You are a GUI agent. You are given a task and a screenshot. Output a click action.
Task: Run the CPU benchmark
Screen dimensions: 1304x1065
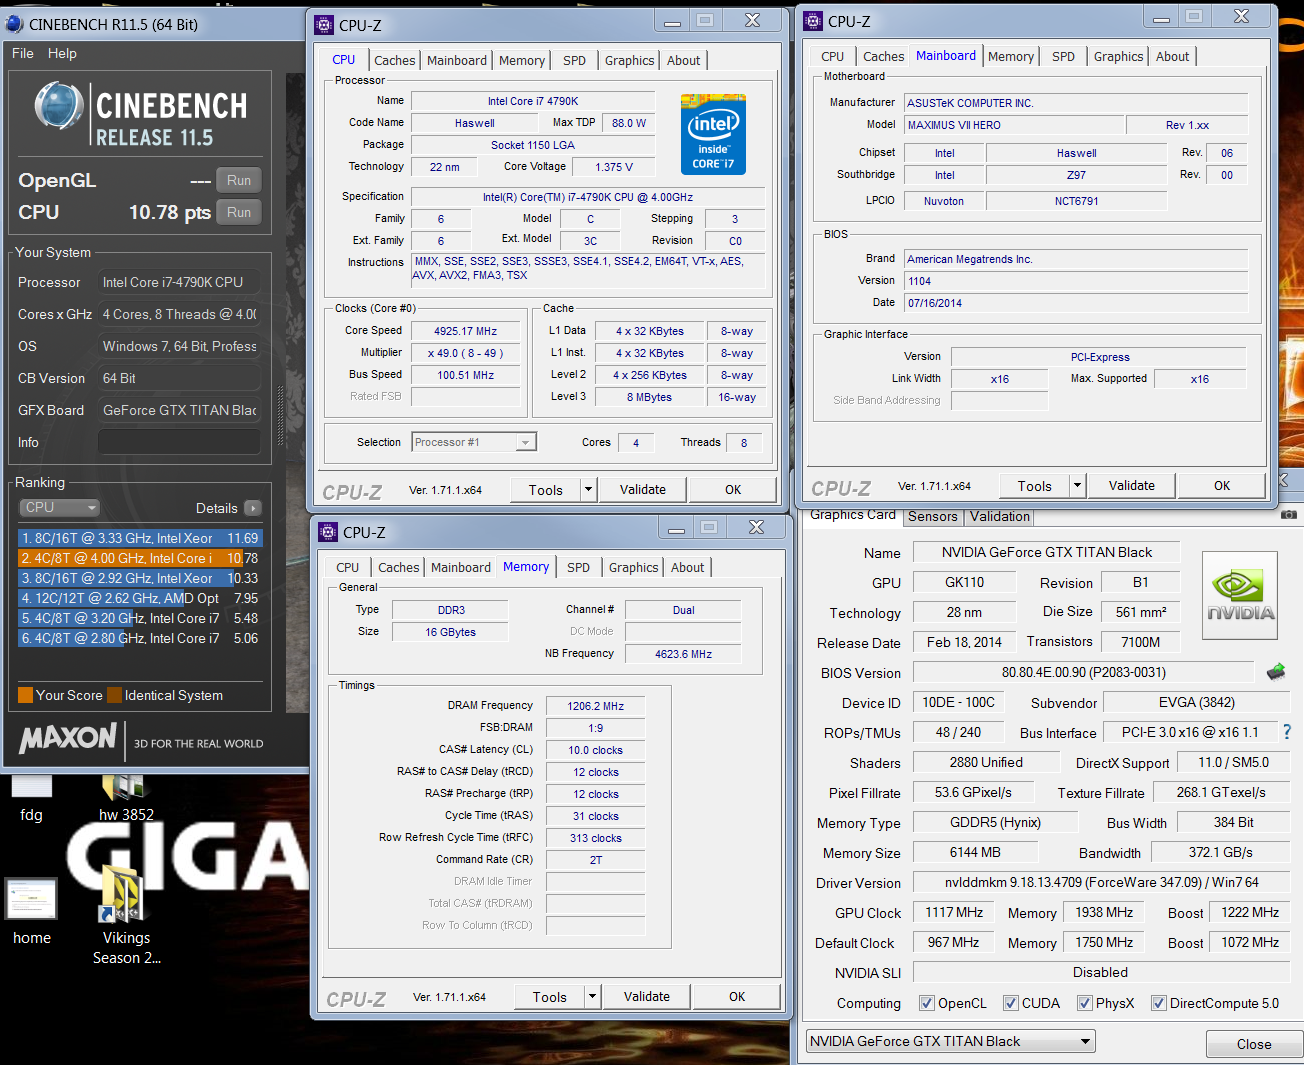pyautogui.click(x=239, y=212)
